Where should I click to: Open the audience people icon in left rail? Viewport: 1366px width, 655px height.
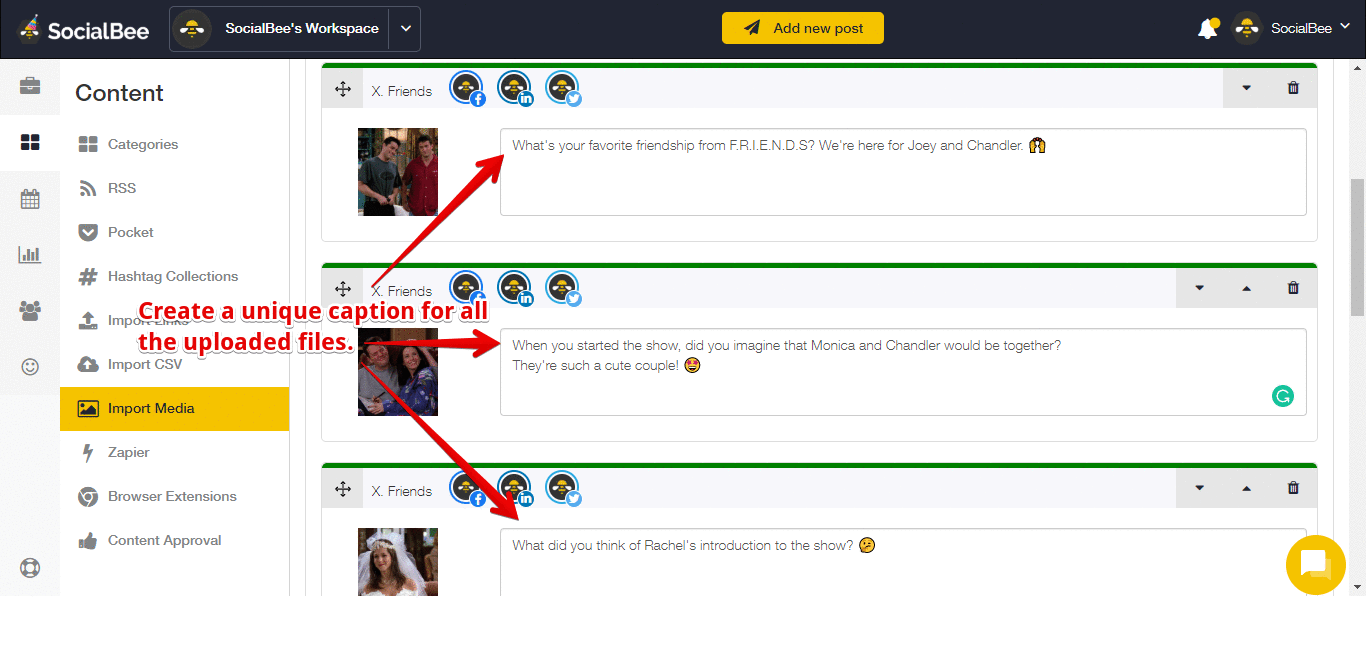30,311
